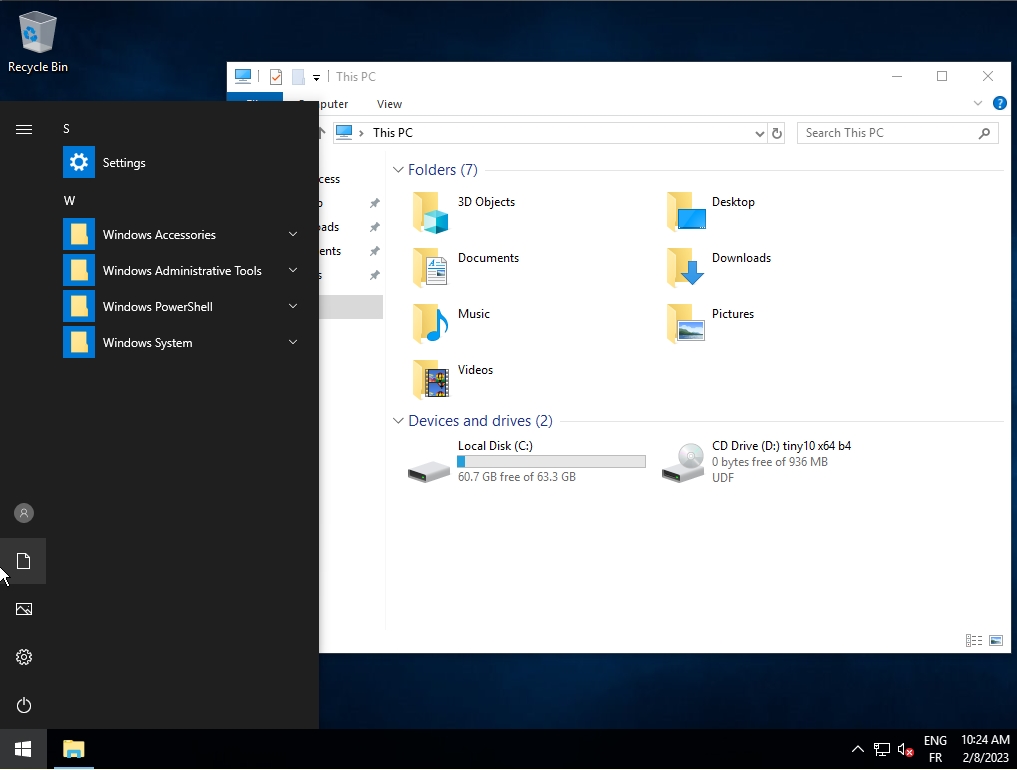Click the network status tray icon
This screenshot has height=770, width=1017.
click(x=881, y=750)
